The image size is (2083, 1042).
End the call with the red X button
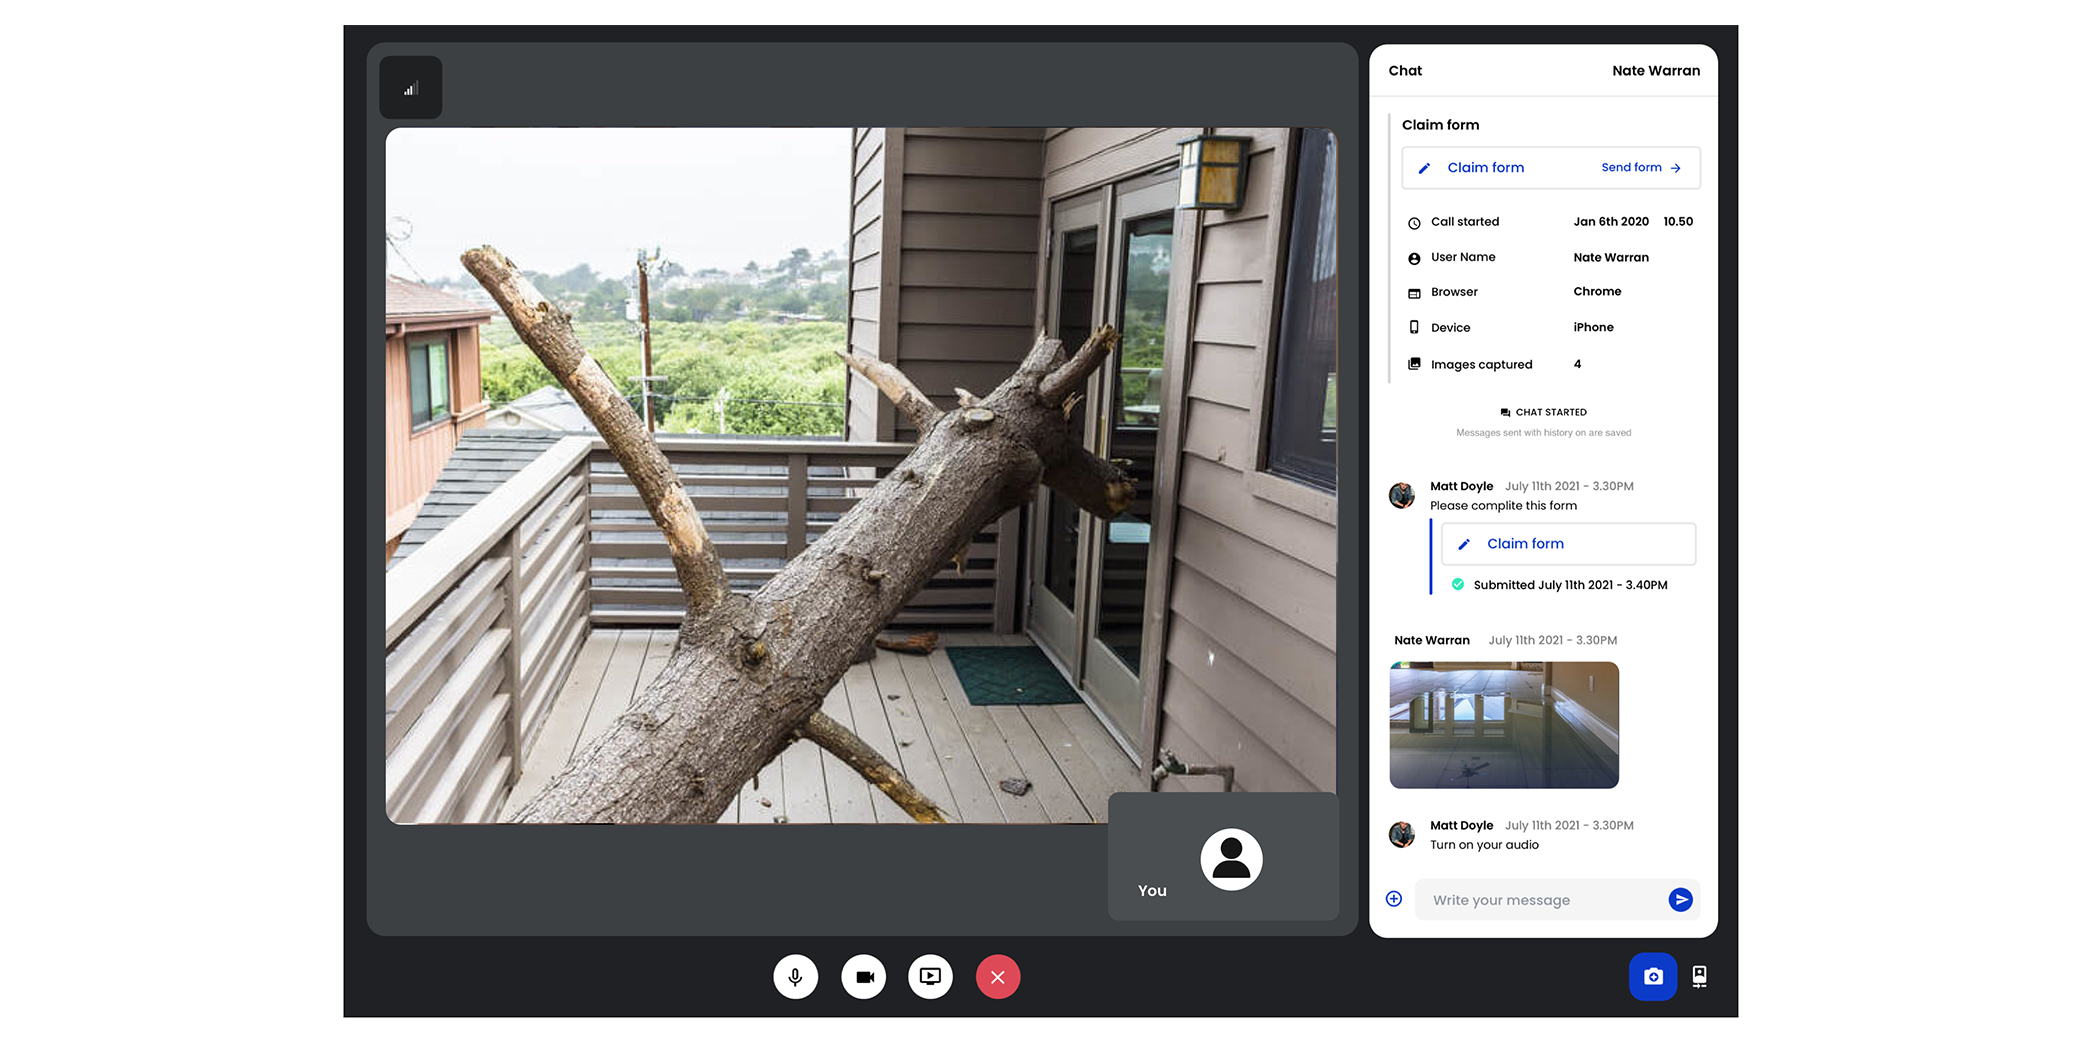[998, 977]
